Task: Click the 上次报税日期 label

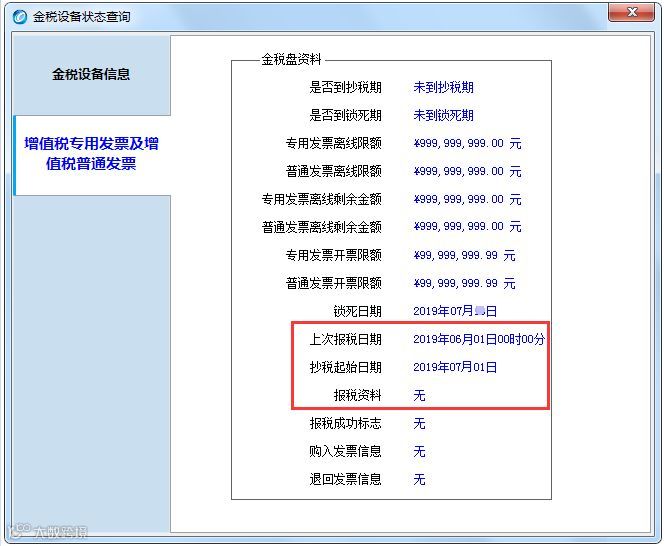Action: pos(345,339)
